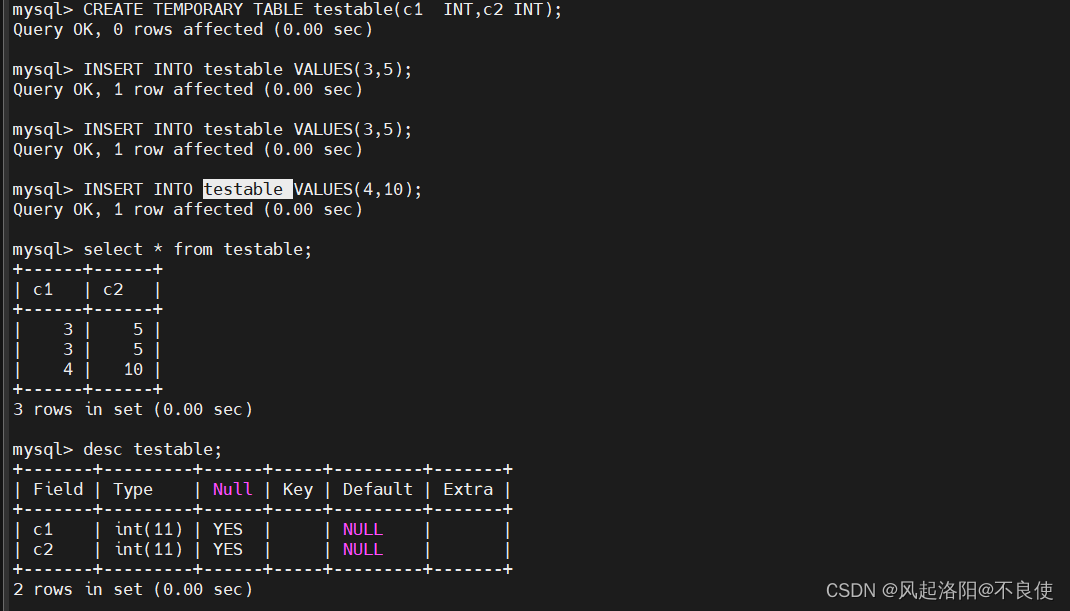Click the Key column header
Screen dimensions: 1070x611
click(297, 489)
